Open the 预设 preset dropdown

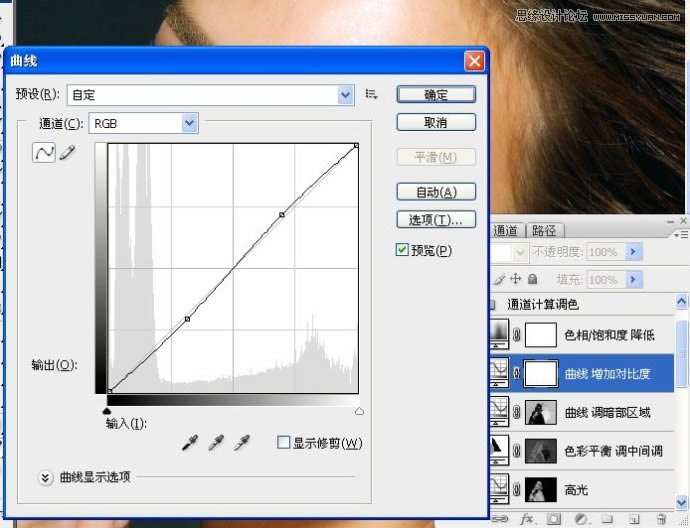[346, 95]
